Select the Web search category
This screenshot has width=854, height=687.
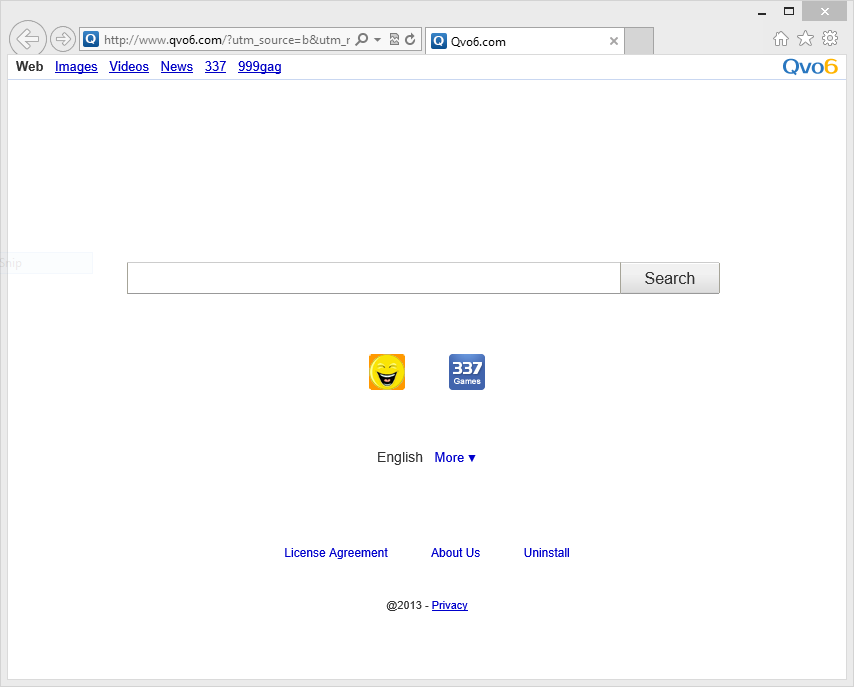[x=29, y=66]
